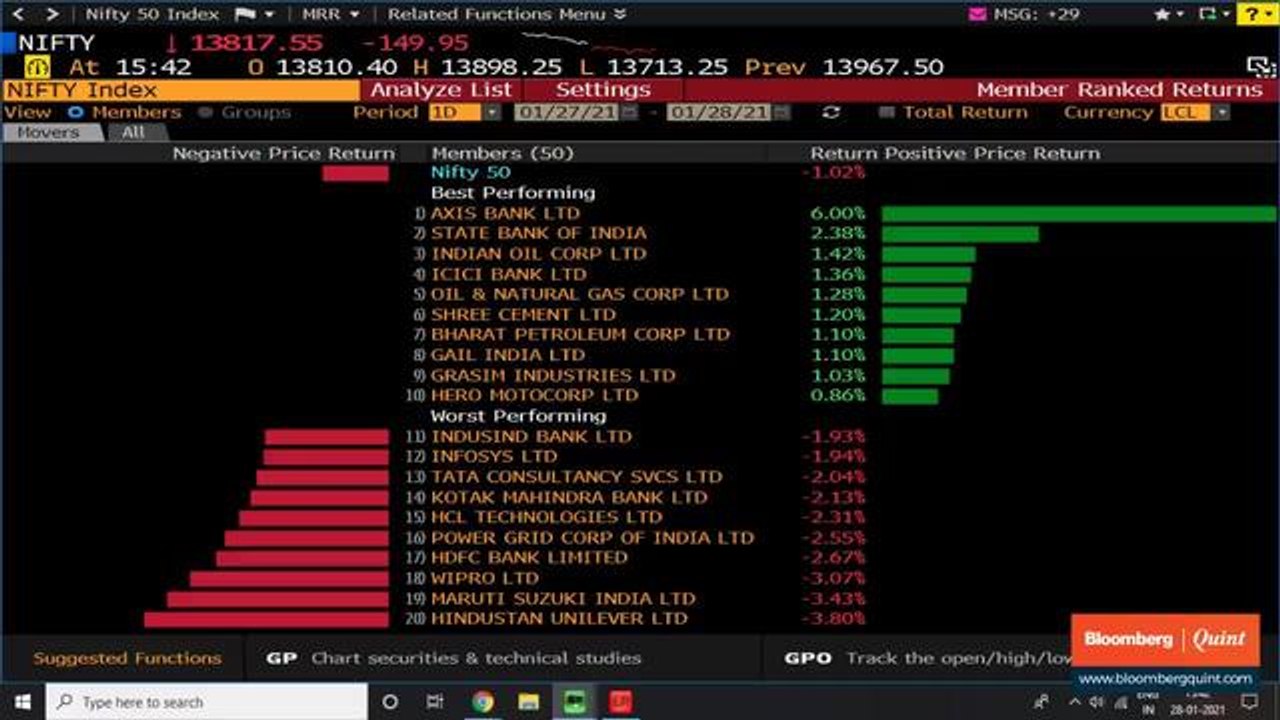
Task: Select MARUTI SUZUKI INDIA LTD row
Action: (x=563, y=598)
